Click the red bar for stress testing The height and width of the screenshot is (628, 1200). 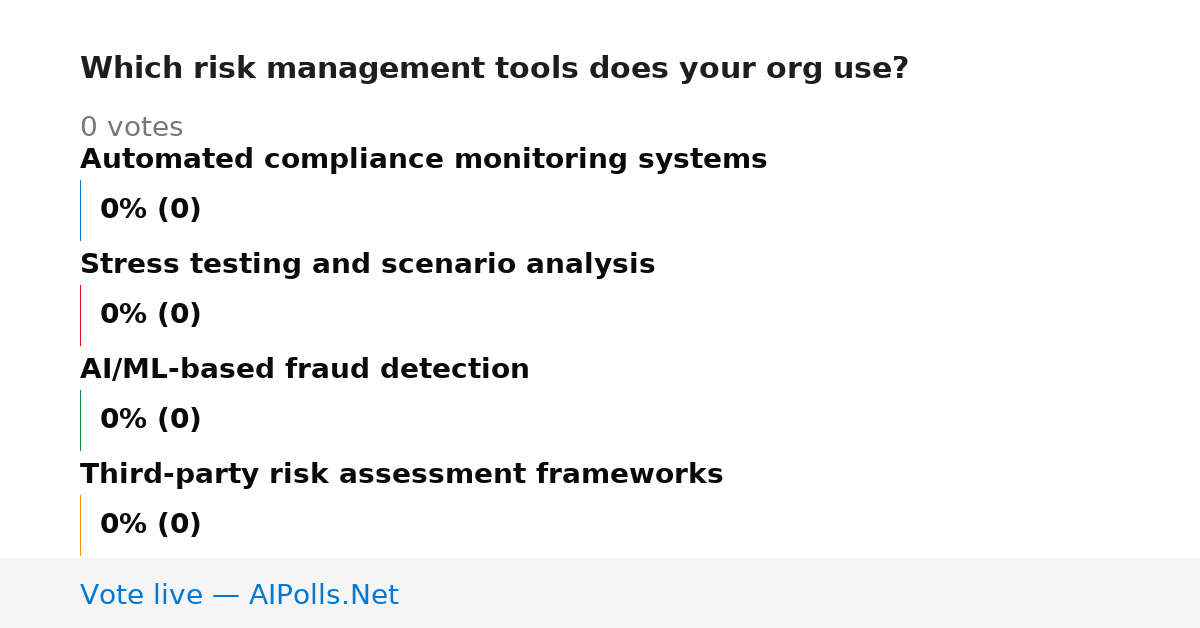tap(80, 315)
